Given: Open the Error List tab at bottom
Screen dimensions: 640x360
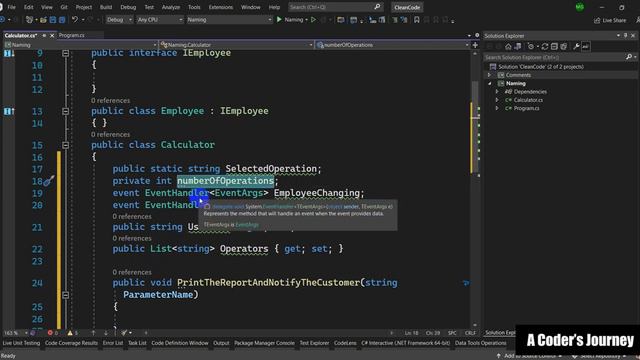Looking at the screenshot, I should click(113, 343).
